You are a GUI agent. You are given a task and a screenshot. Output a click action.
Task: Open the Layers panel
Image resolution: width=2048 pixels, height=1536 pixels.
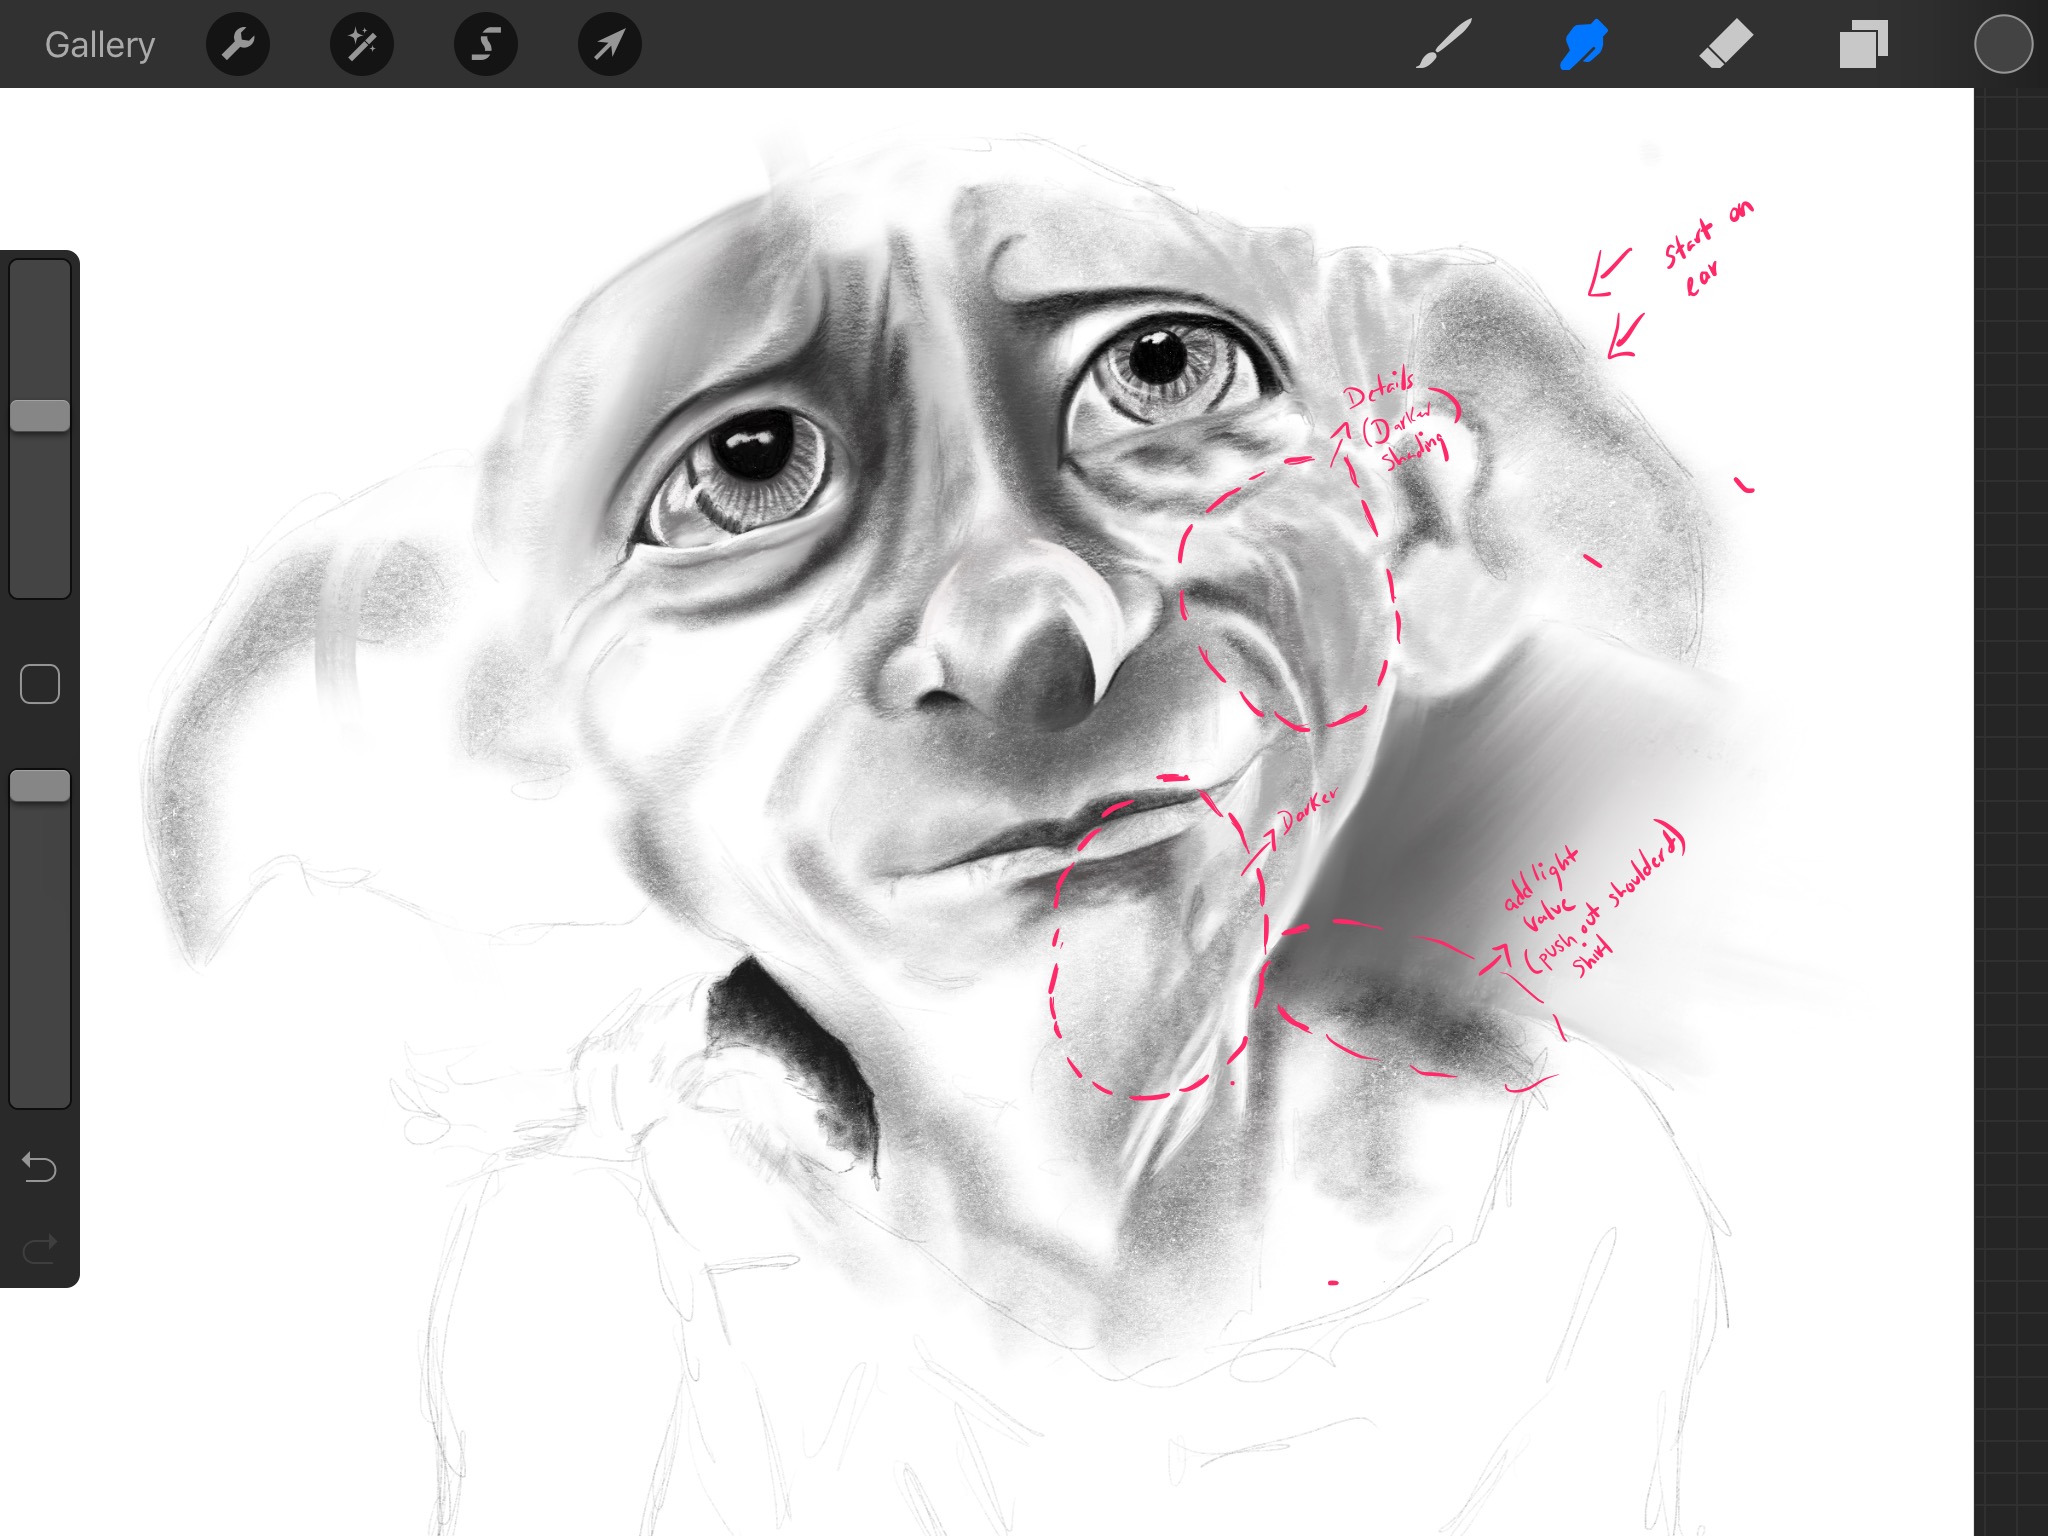click(x=1864, y=45)
